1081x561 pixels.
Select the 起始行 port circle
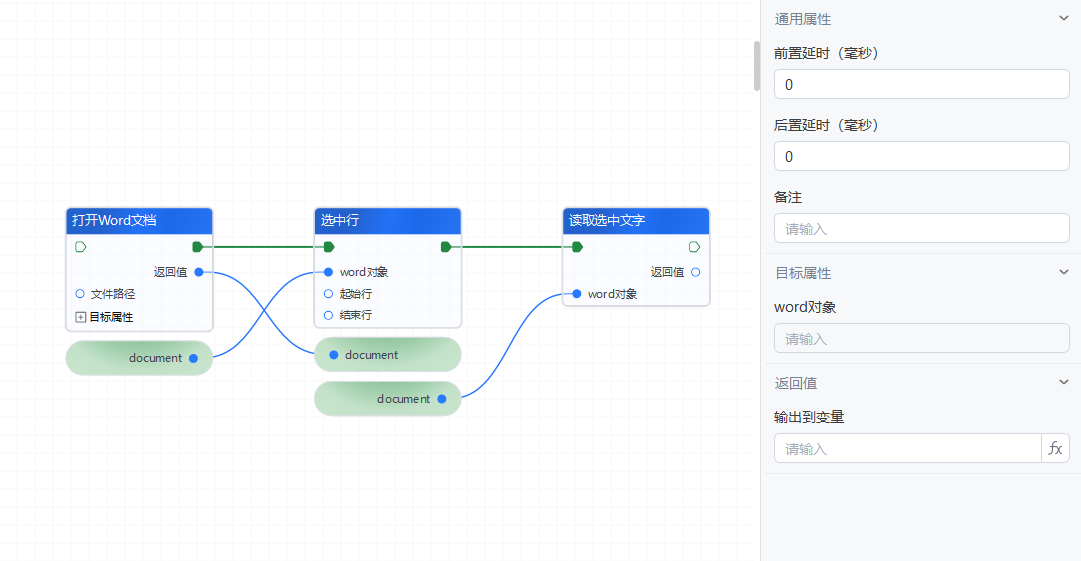click(328, 294)
